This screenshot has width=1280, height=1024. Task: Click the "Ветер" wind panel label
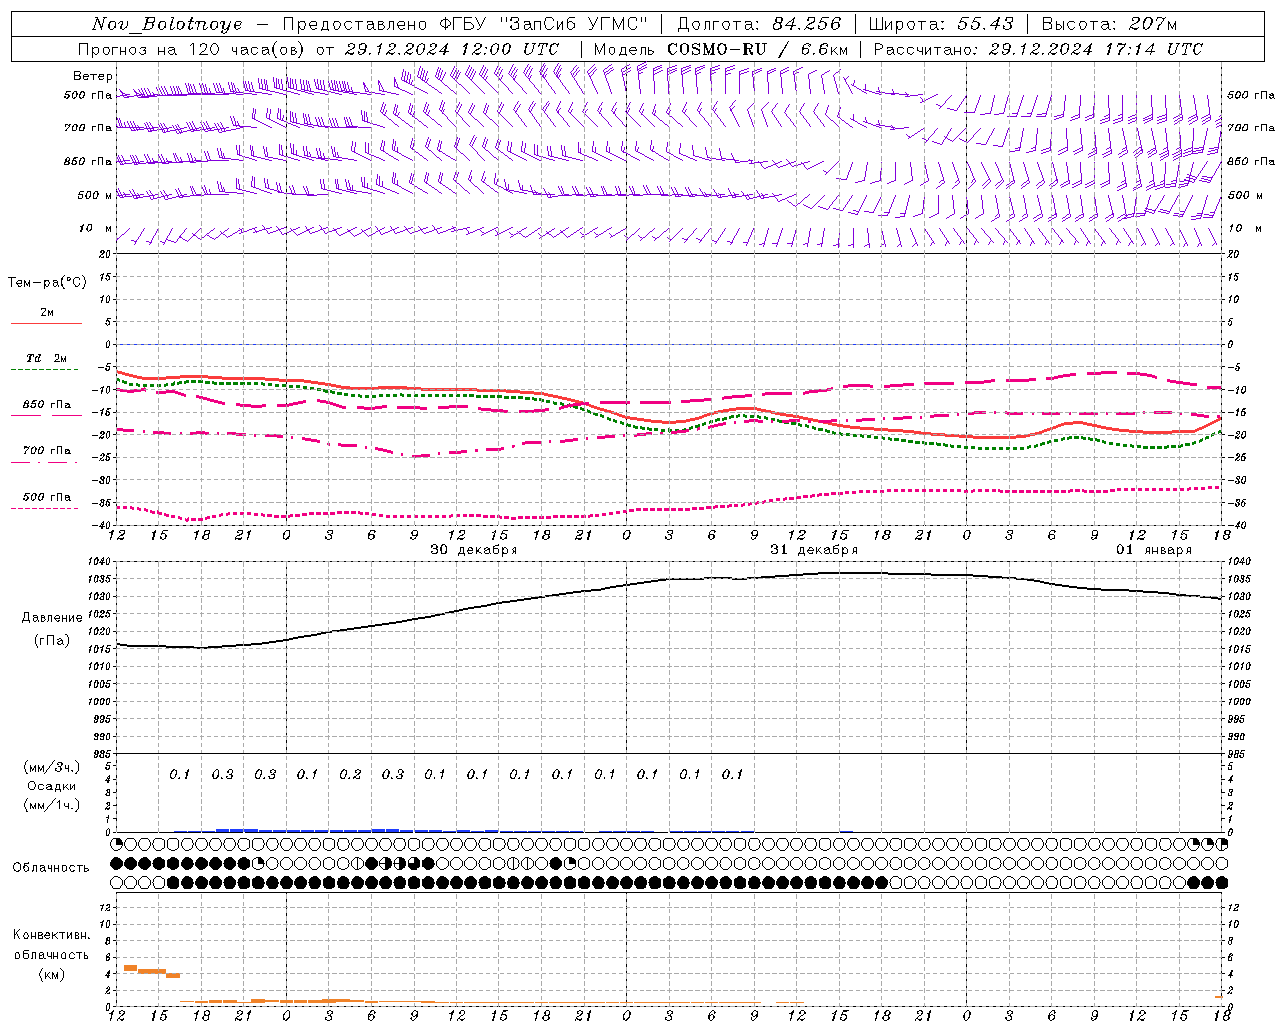(93, 76)
